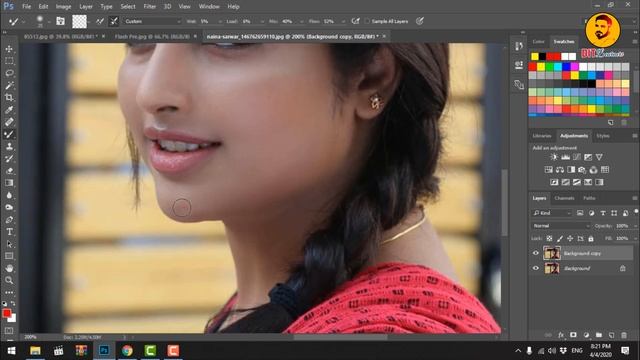This screenshot has width=640, height=360.
Task: Add a Brightness/Contrast adjustment
Action: tap(554, 157)
